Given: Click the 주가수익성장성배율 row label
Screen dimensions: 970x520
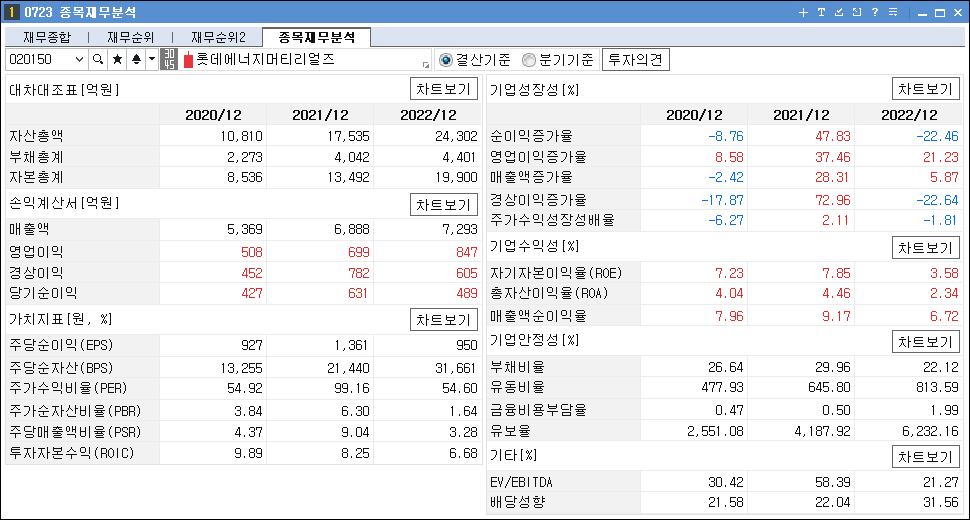Looking at the screenshot, I should coord(552,220).
